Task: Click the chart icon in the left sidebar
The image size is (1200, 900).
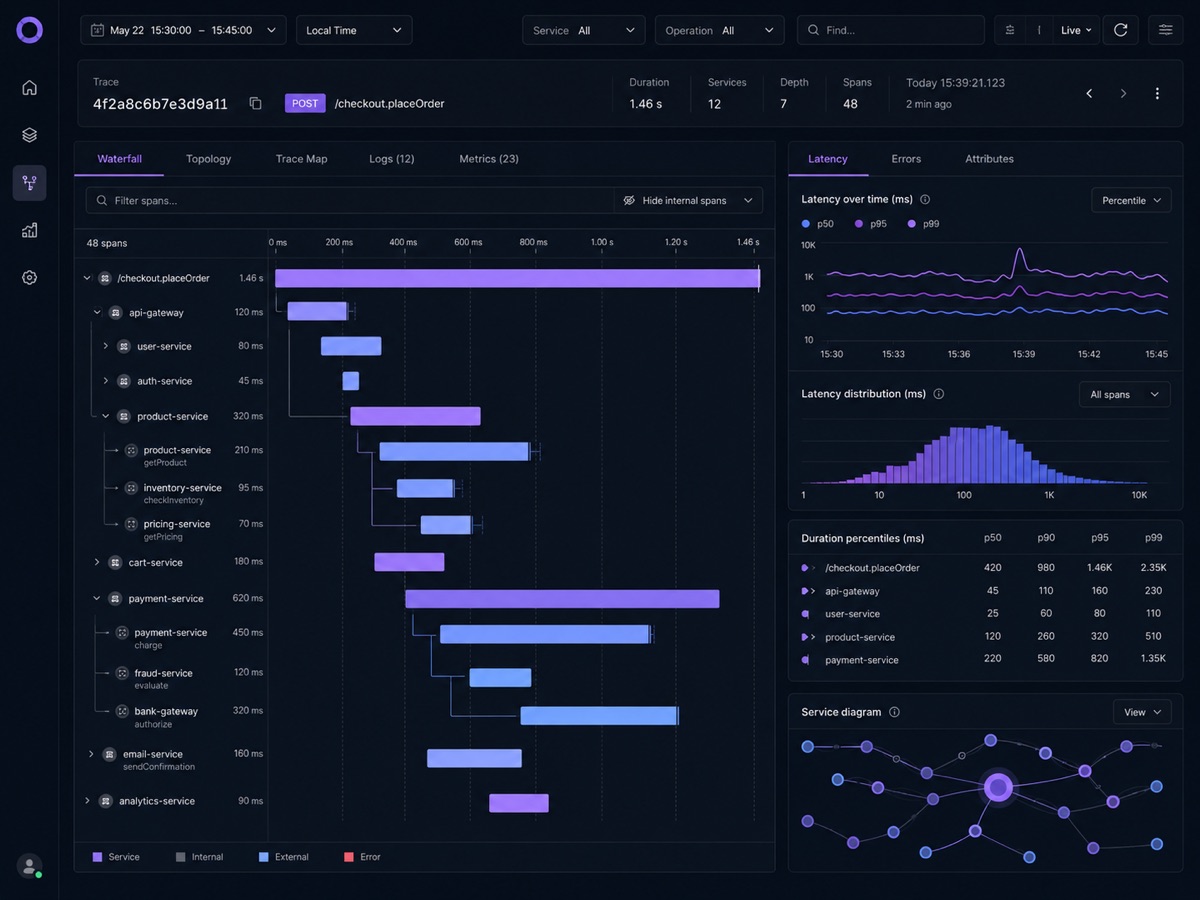Action: [29, 230]
